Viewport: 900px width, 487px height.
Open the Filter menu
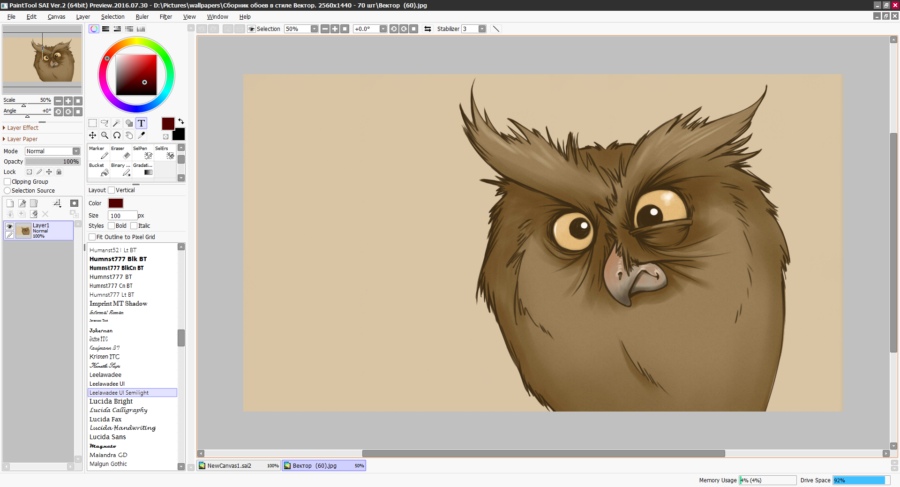(x=166, y=17)
